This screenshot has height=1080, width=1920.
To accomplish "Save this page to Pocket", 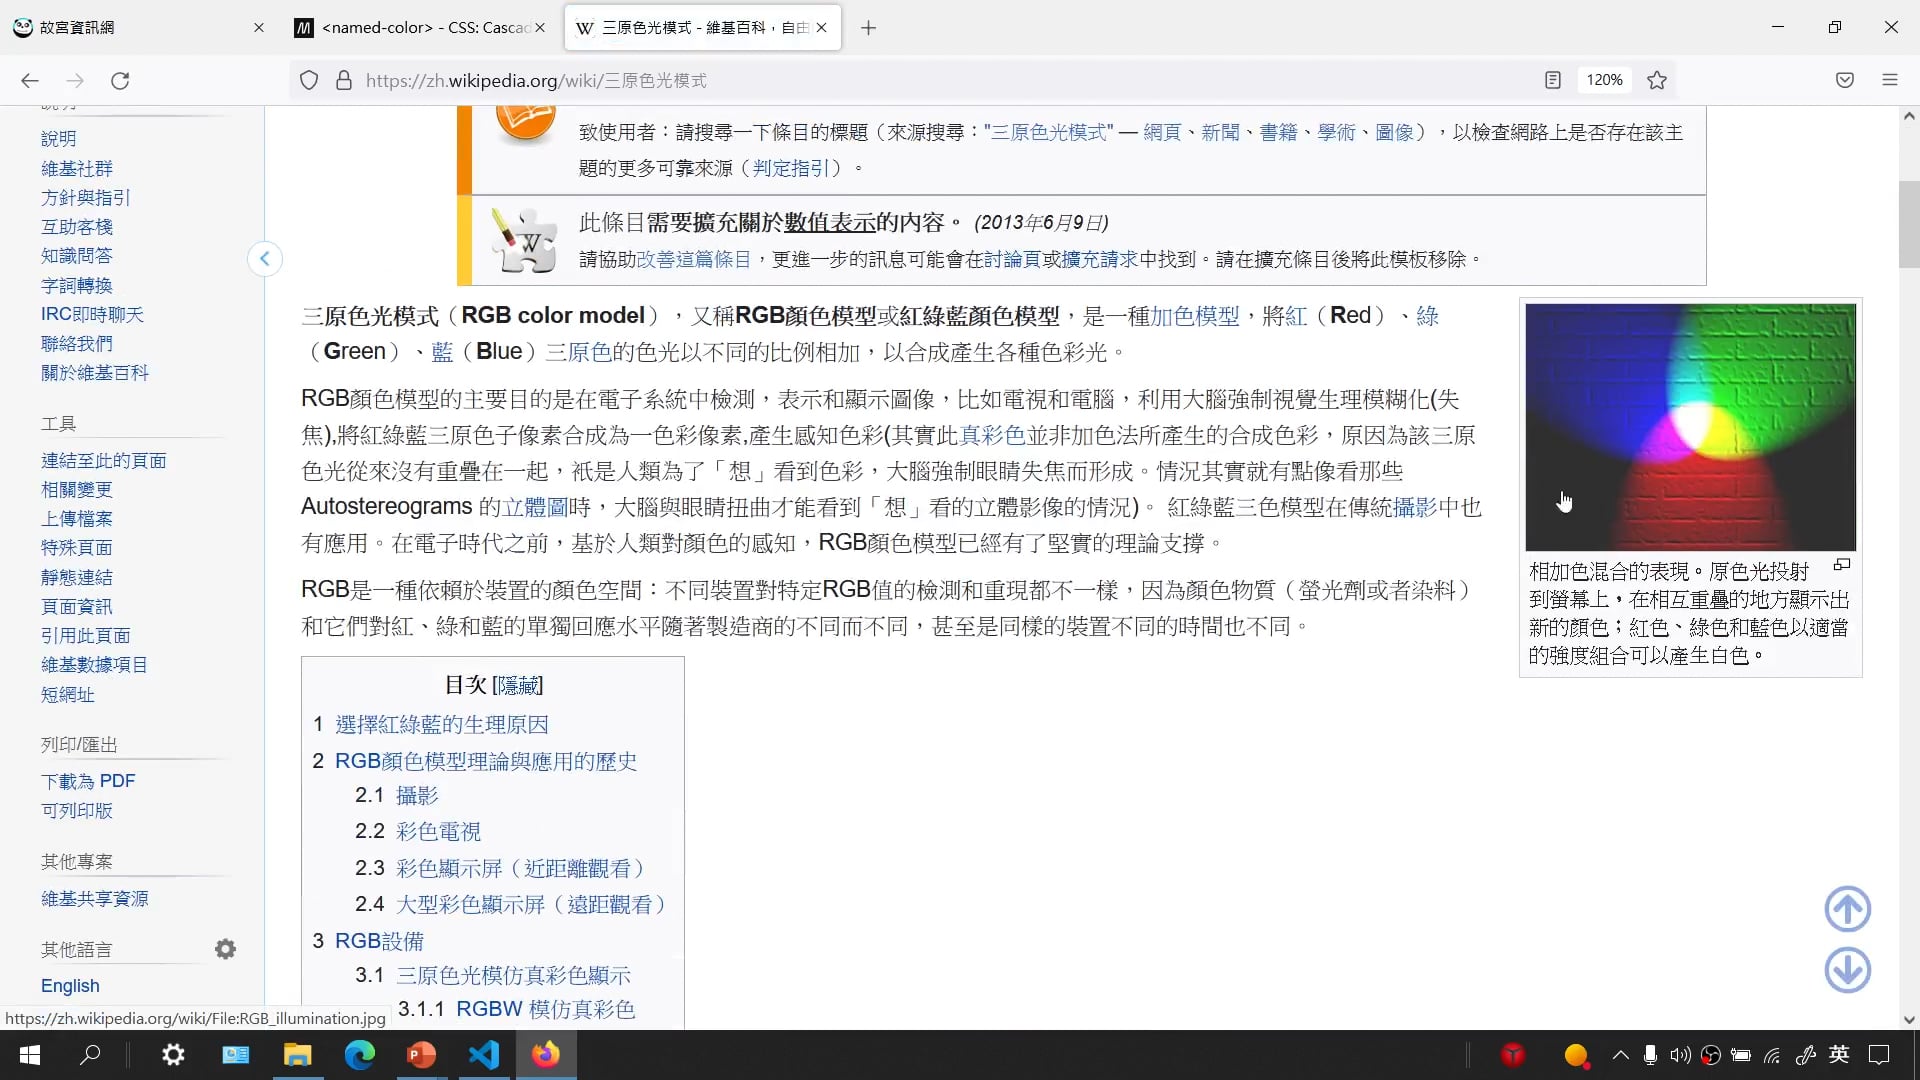I will pos(1845,80).
